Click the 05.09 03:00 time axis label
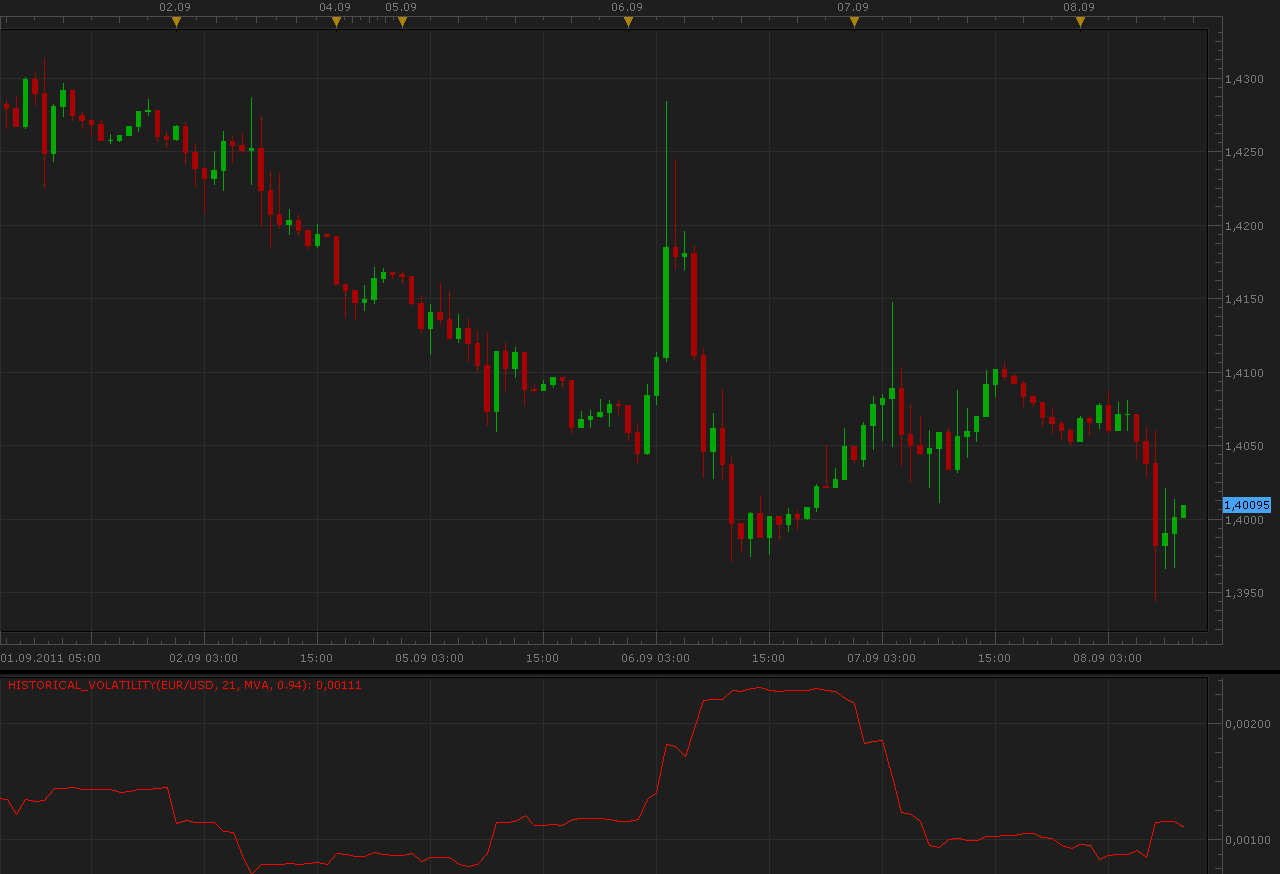Viewport: 1280px width, 874px height. [430, 658]
